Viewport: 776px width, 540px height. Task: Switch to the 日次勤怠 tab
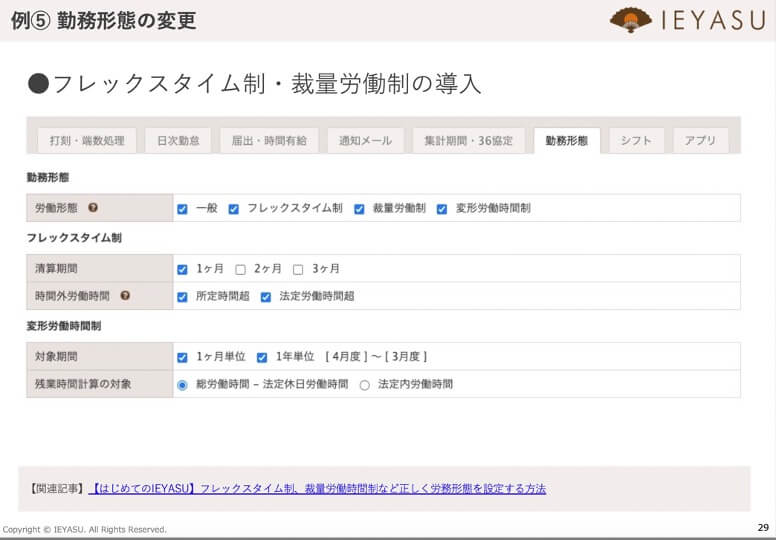178,141
